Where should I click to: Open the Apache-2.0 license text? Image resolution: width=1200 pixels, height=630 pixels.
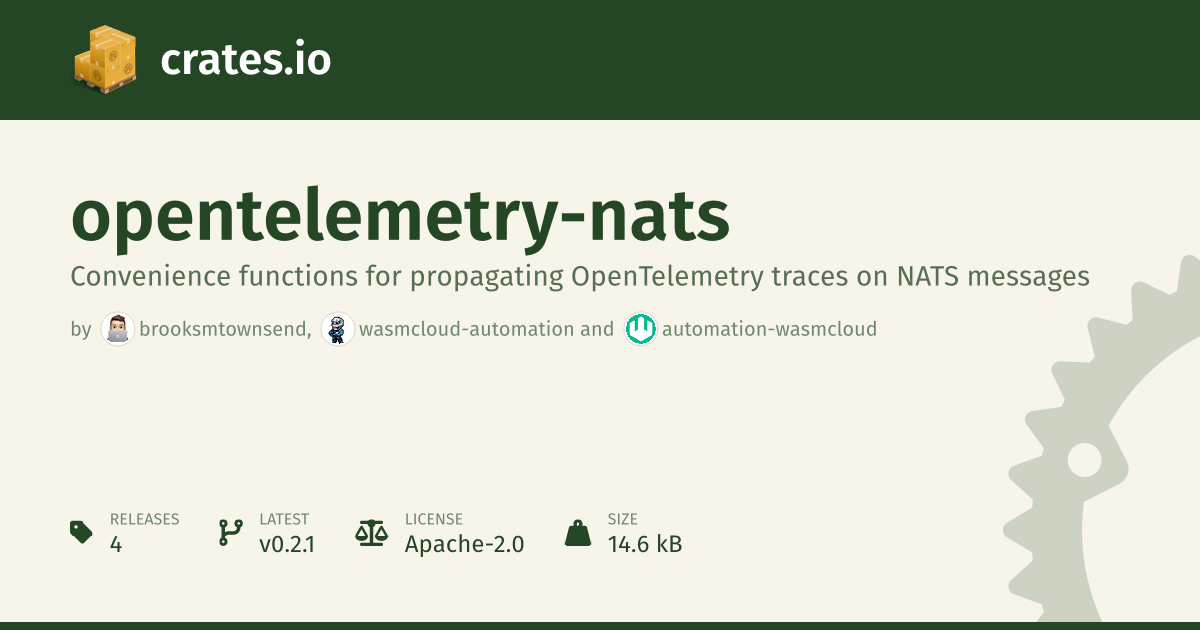(464, 544)
